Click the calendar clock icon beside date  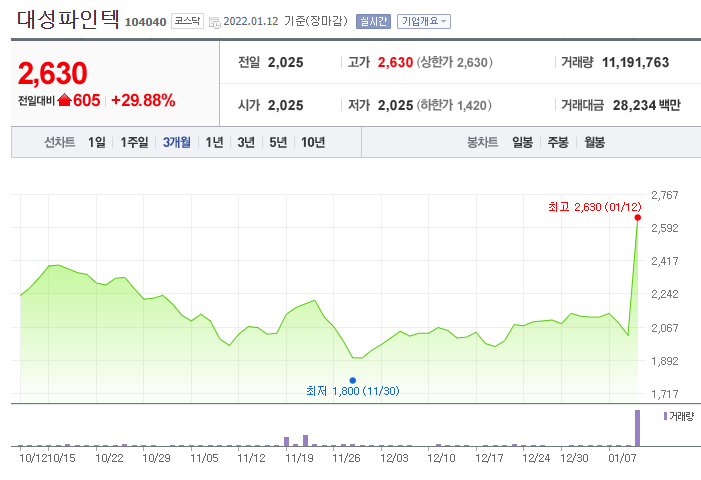click(x=215, y=22)
